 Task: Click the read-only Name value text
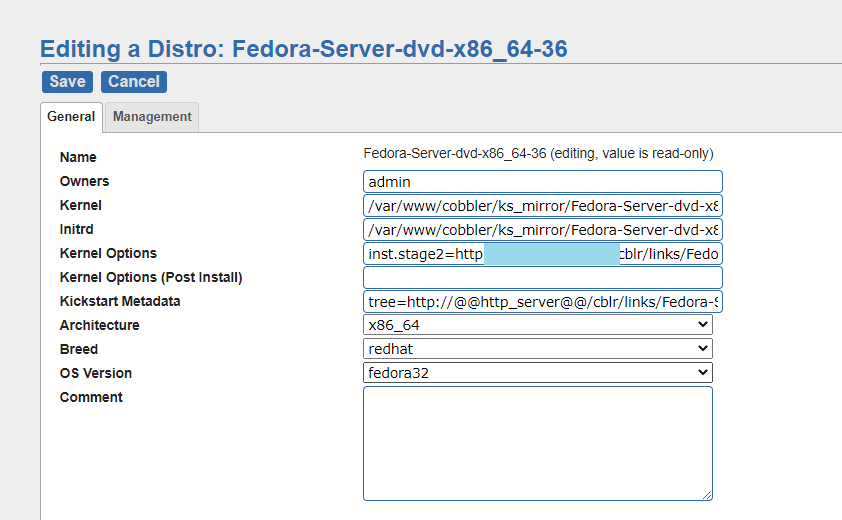point(538,154)
